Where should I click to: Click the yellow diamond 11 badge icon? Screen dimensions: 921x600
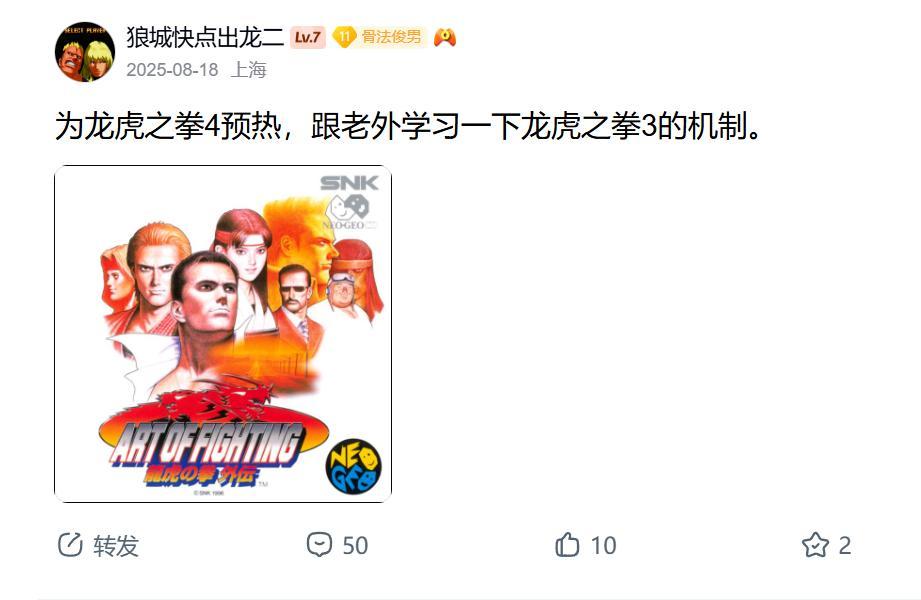pos(344,37)
